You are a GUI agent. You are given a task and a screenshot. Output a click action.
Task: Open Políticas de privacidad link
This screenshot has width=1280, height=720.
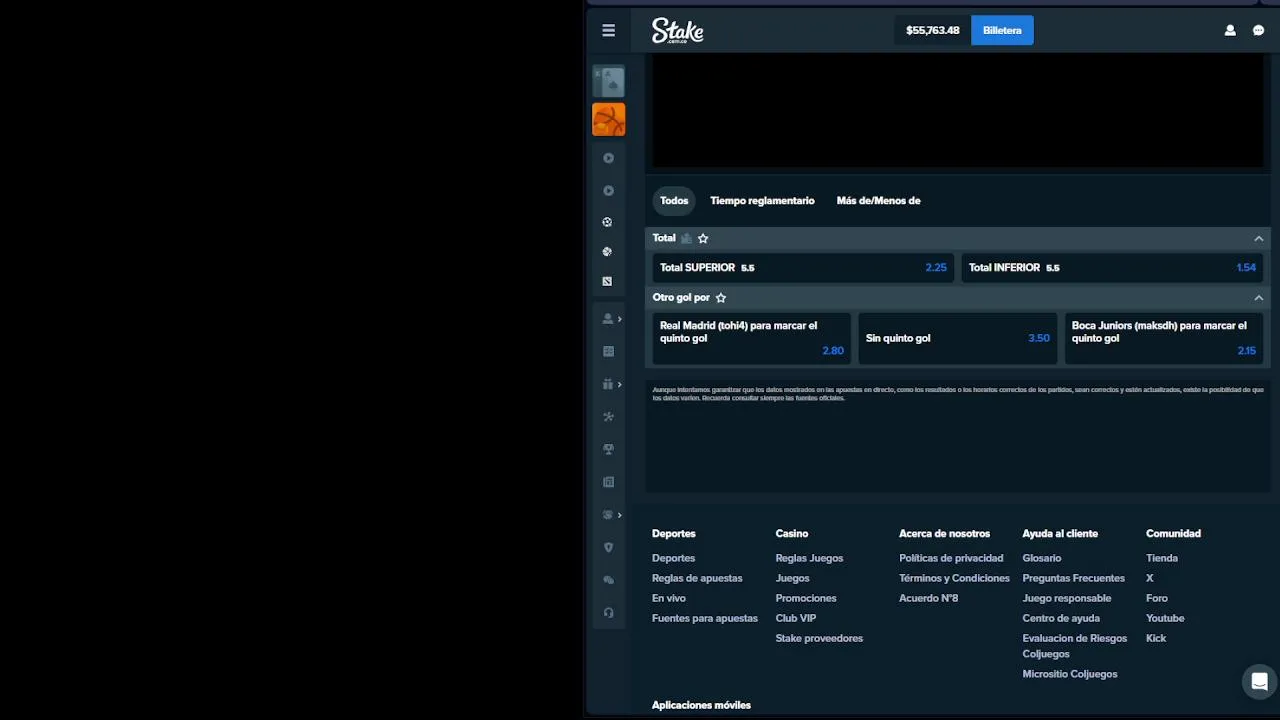pos(951,558)
